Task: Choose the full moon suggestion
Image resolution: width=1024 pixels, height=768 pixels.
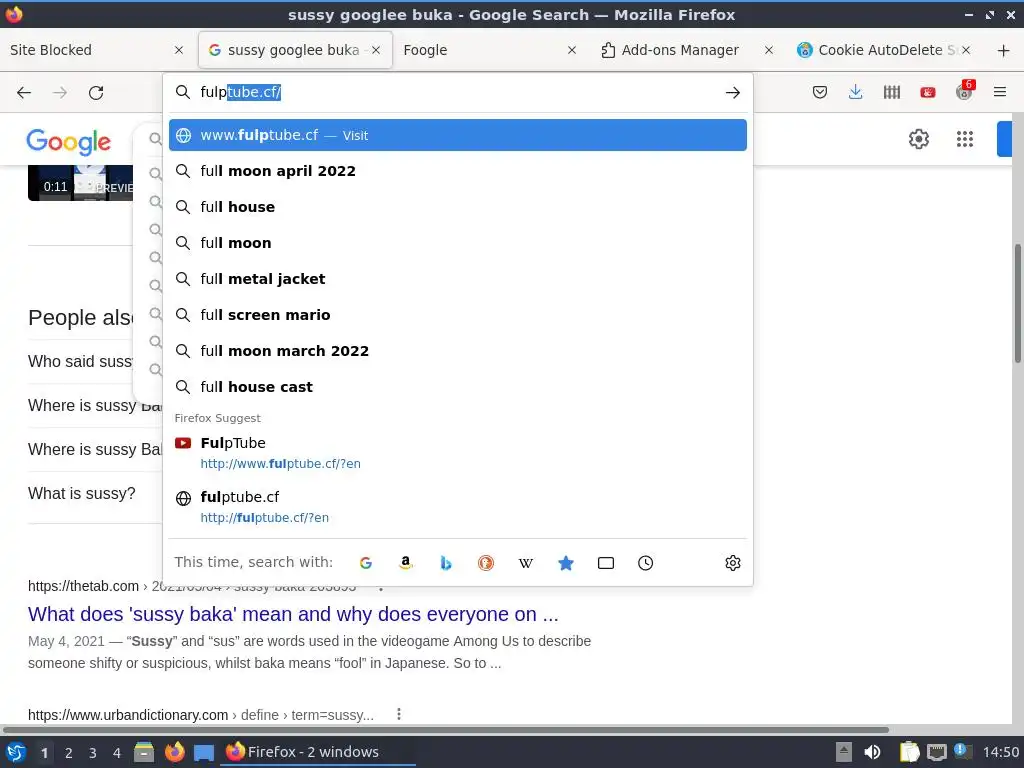Action: click(x=458, y=243)
